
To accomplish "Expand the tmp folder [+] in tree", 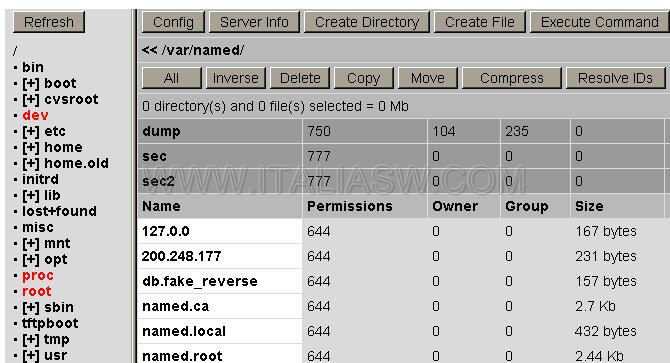I will pyautogui.click(x=31, y=340).
